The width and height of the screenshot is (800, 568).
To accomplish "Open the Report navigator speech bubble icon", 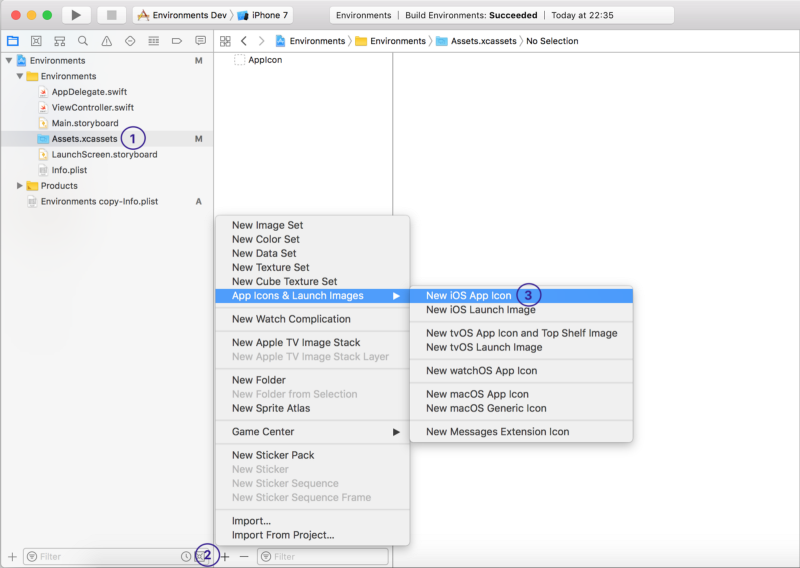I will (x=201, y=41).
